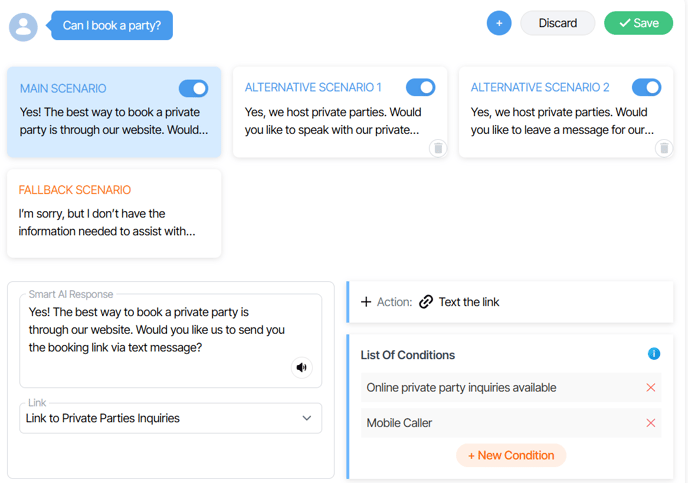
Task: Turn off Alternative Scenario 2 switch
Action: point(646,87)
